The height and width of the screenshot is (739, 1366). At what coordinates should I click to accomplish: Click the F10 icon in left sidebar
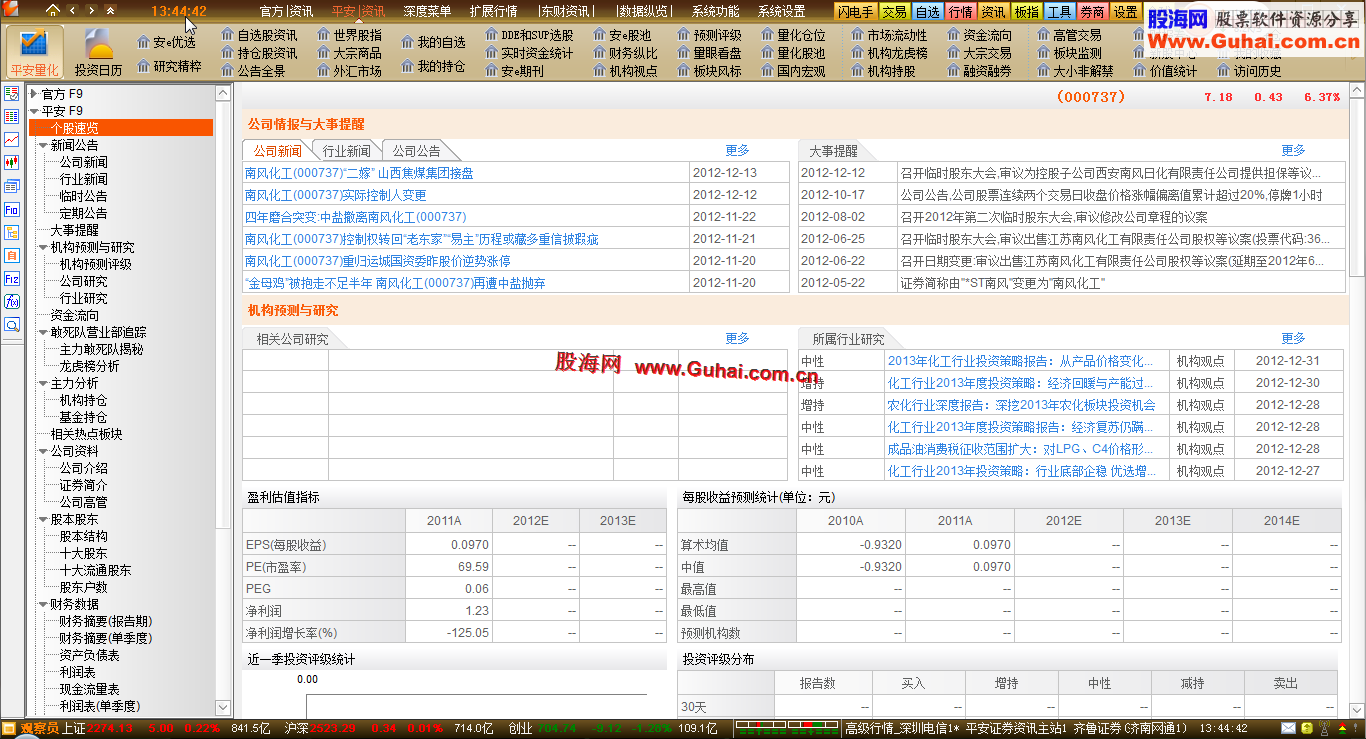coord(12,210)
